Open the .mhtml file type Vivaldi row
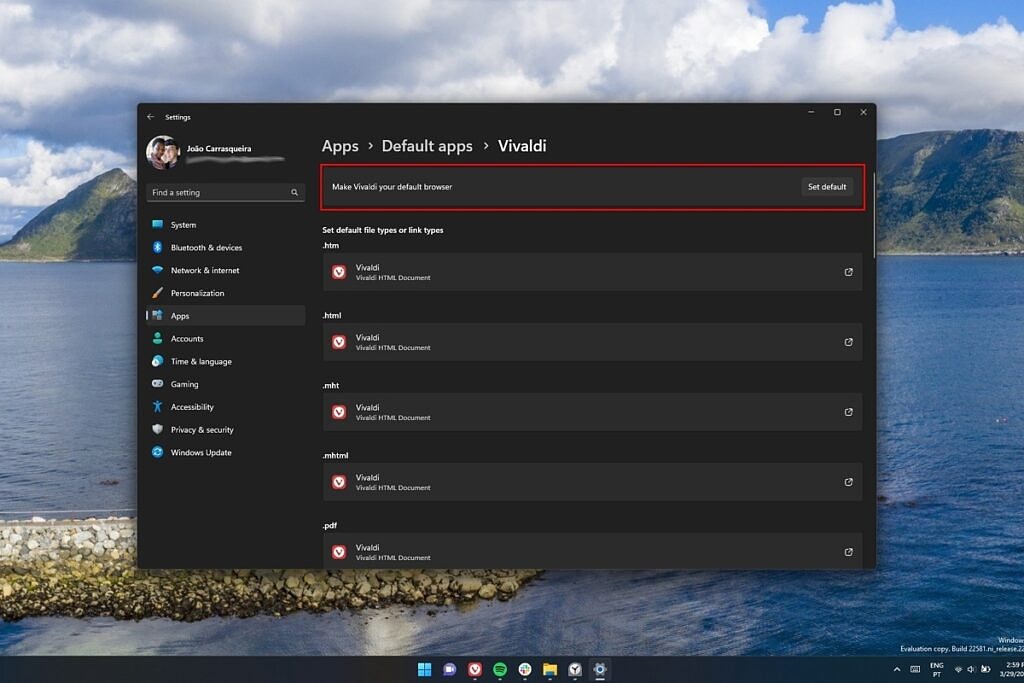The width and height of the screenshot is (1024, 683). click(592, 482)
